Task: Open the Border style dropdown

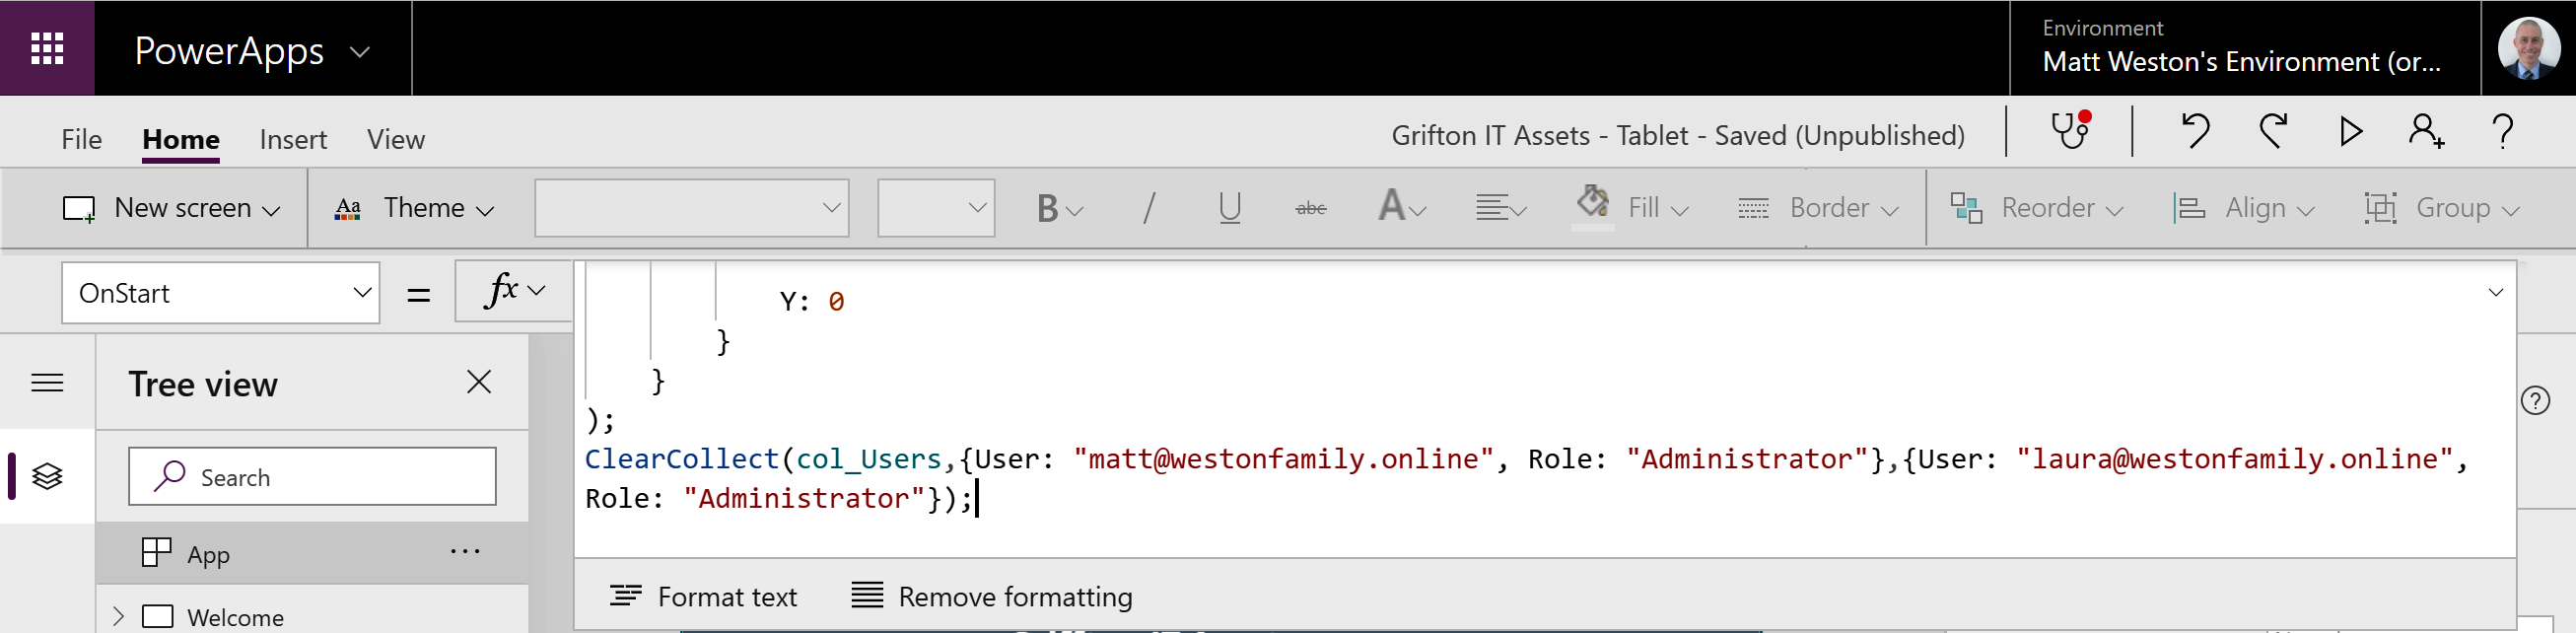Action: tap(1818, 208)
